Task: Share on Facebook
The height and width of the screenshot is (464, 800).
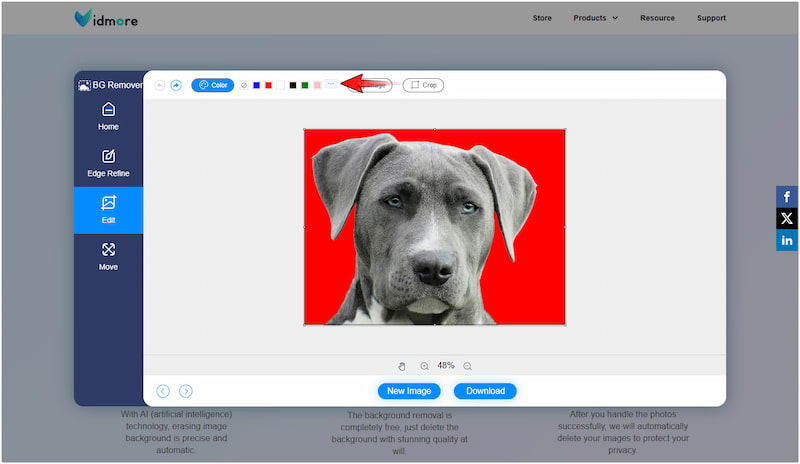Action: (787, 197)
